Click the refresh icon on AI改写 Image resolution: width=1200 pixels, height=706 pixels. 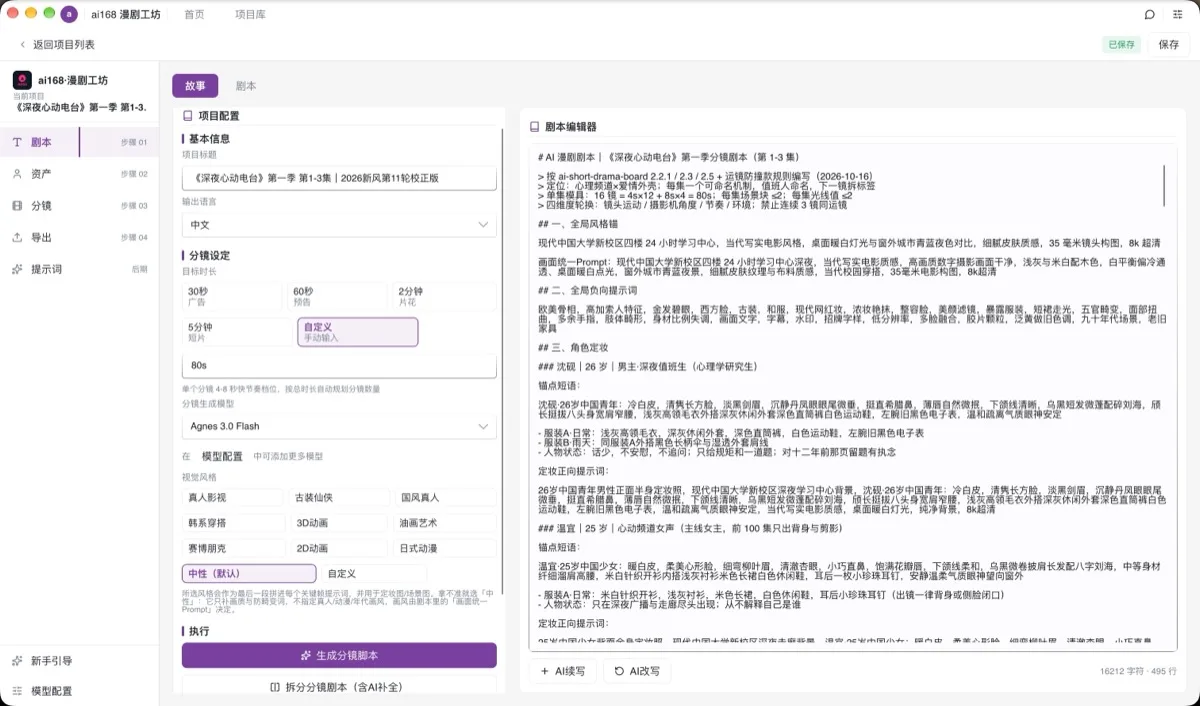[620, 671]
